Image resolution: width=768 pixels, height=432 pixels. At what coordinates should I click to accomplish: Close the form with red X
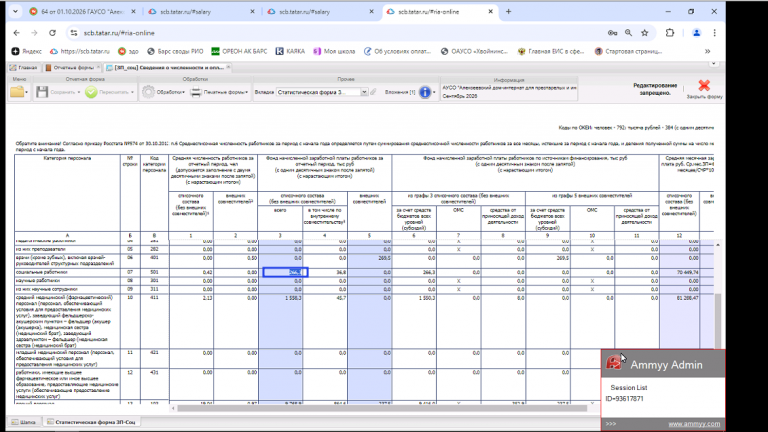(704, 85)
